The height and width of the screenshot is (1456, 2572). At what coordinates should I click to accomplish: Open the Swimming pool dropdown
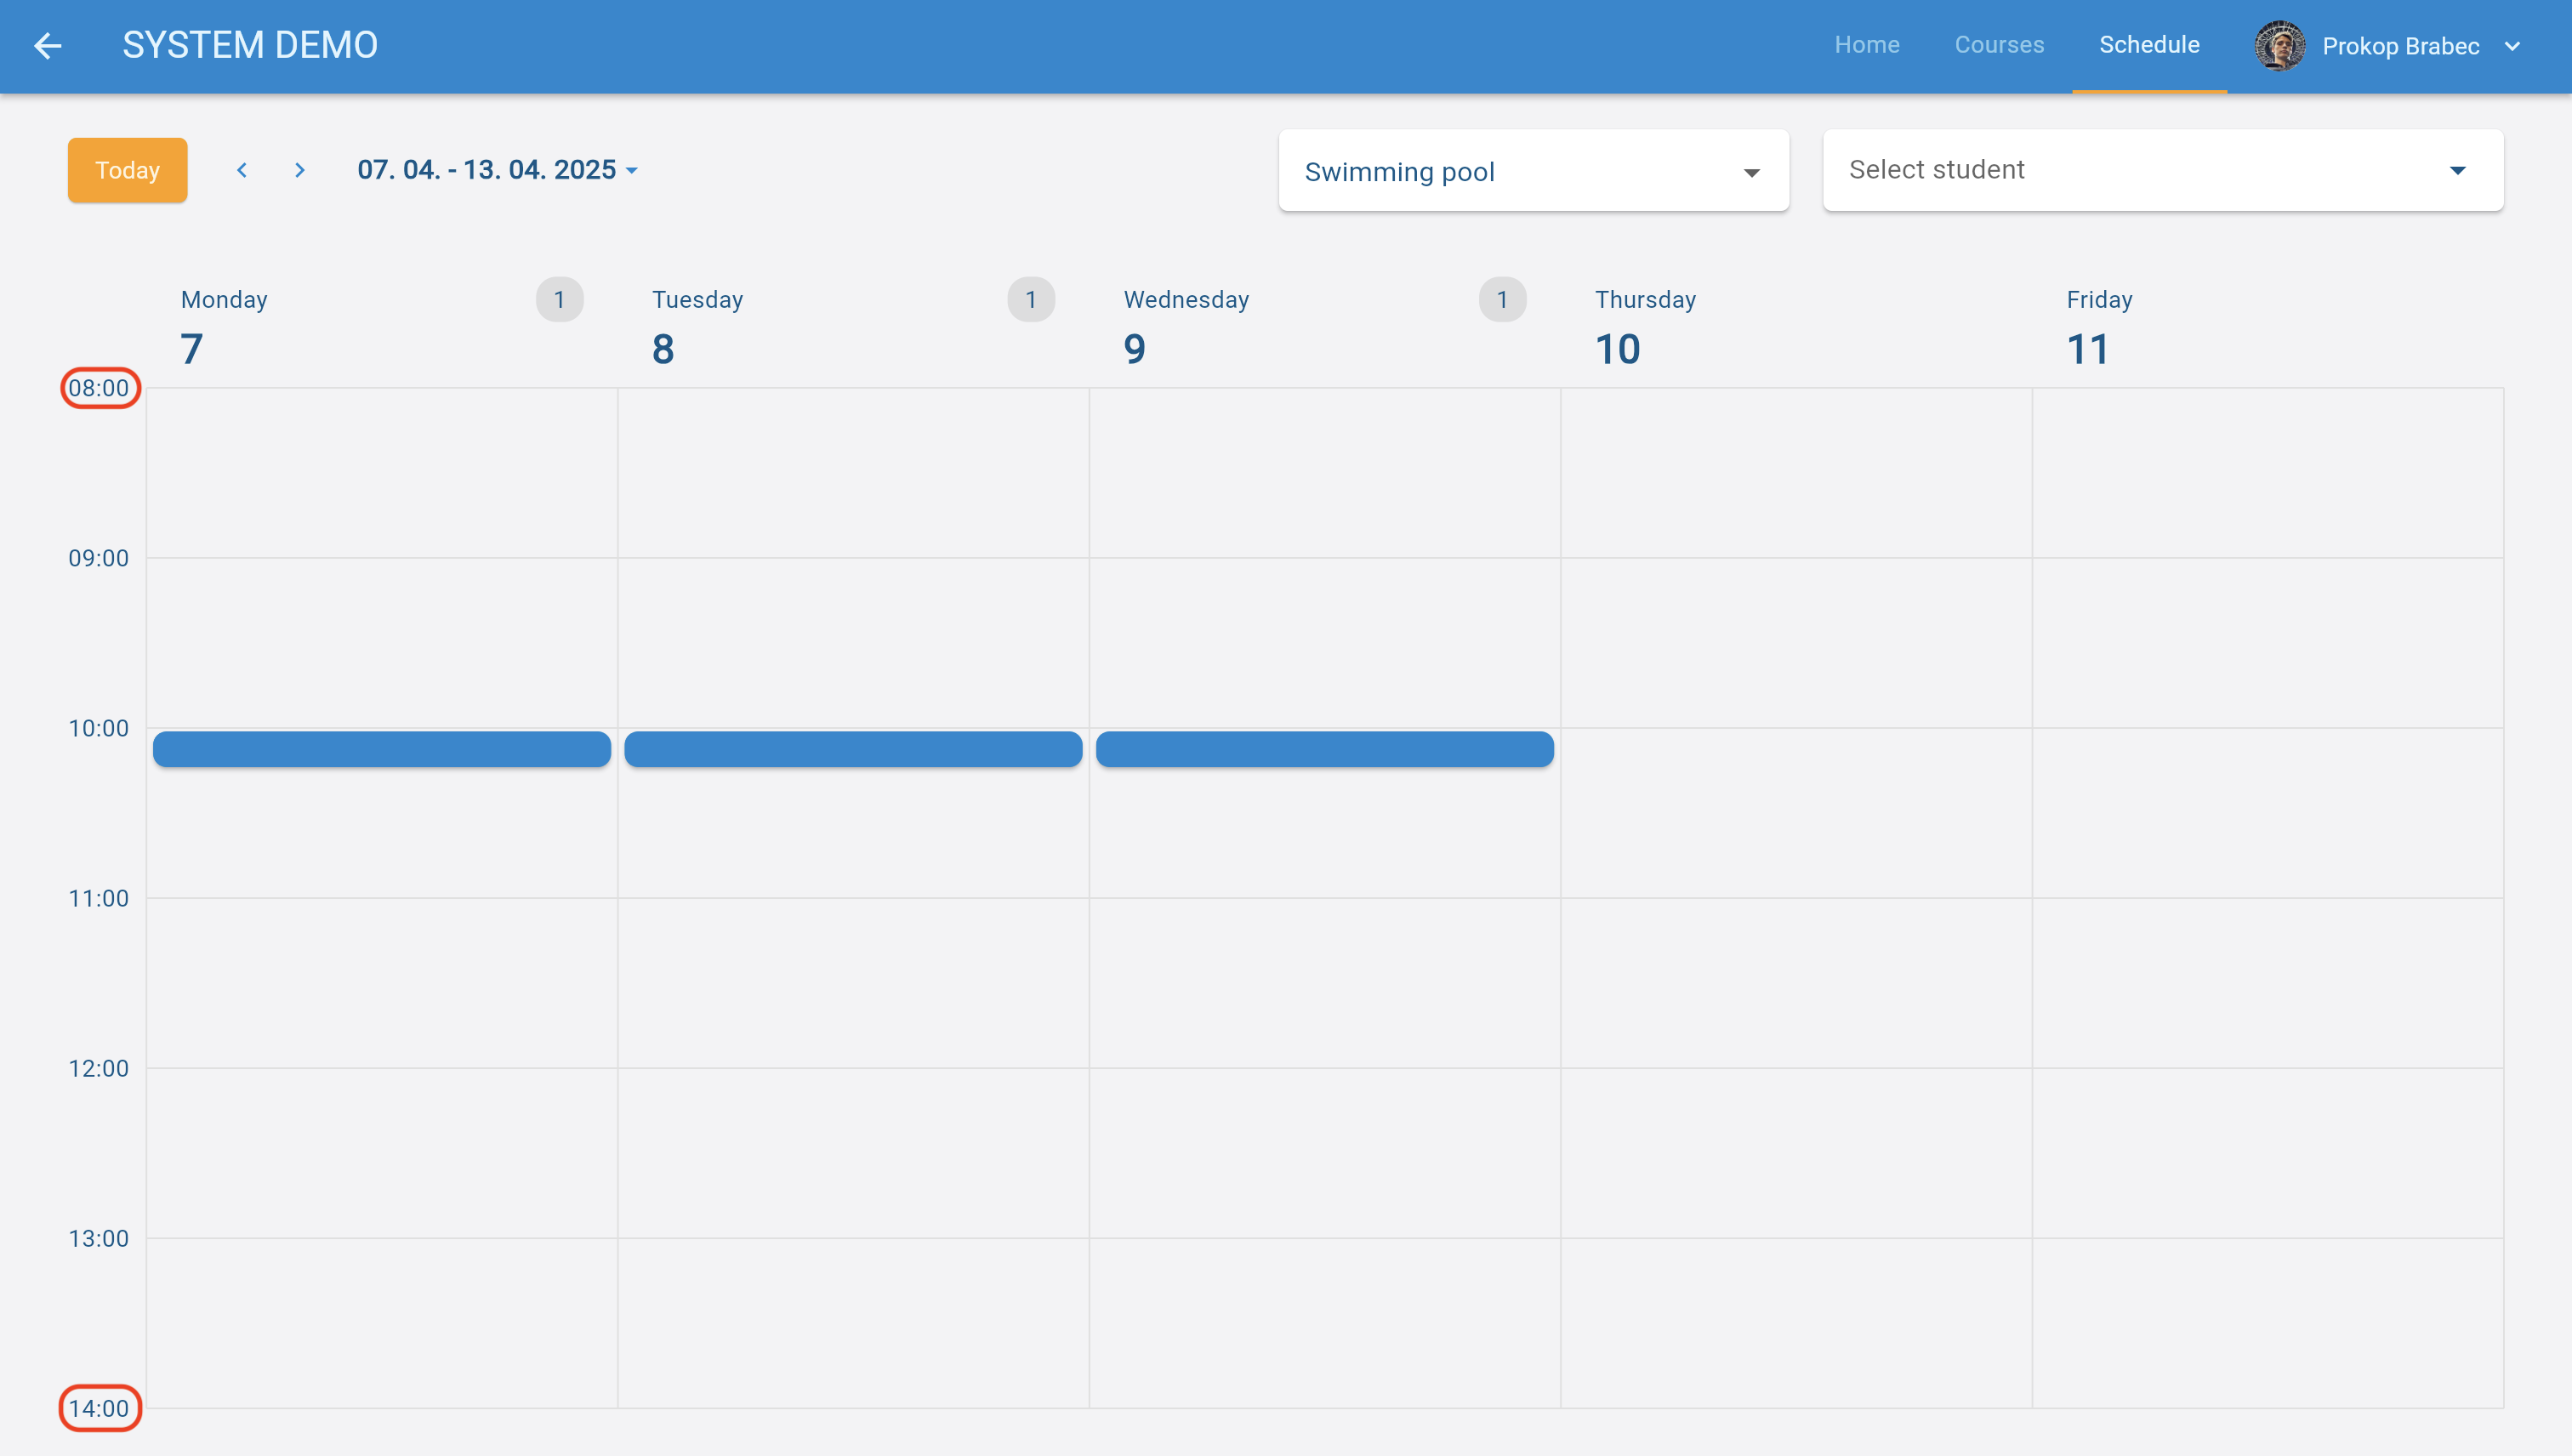[1533, 171]
